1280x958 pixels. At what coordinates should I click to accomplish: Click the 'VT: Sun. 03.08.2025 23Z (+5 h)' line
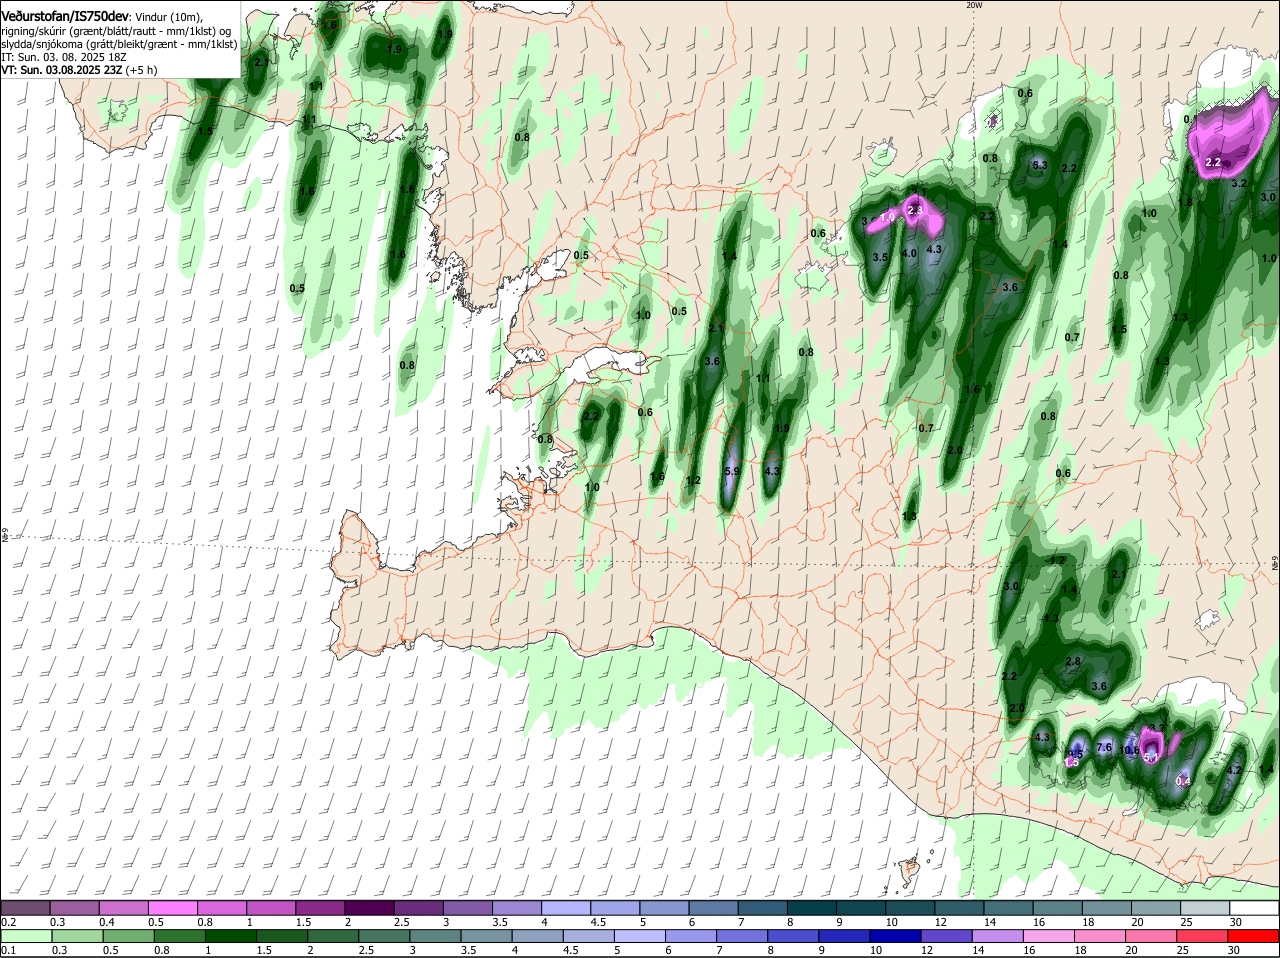click(x=78, y=70)
